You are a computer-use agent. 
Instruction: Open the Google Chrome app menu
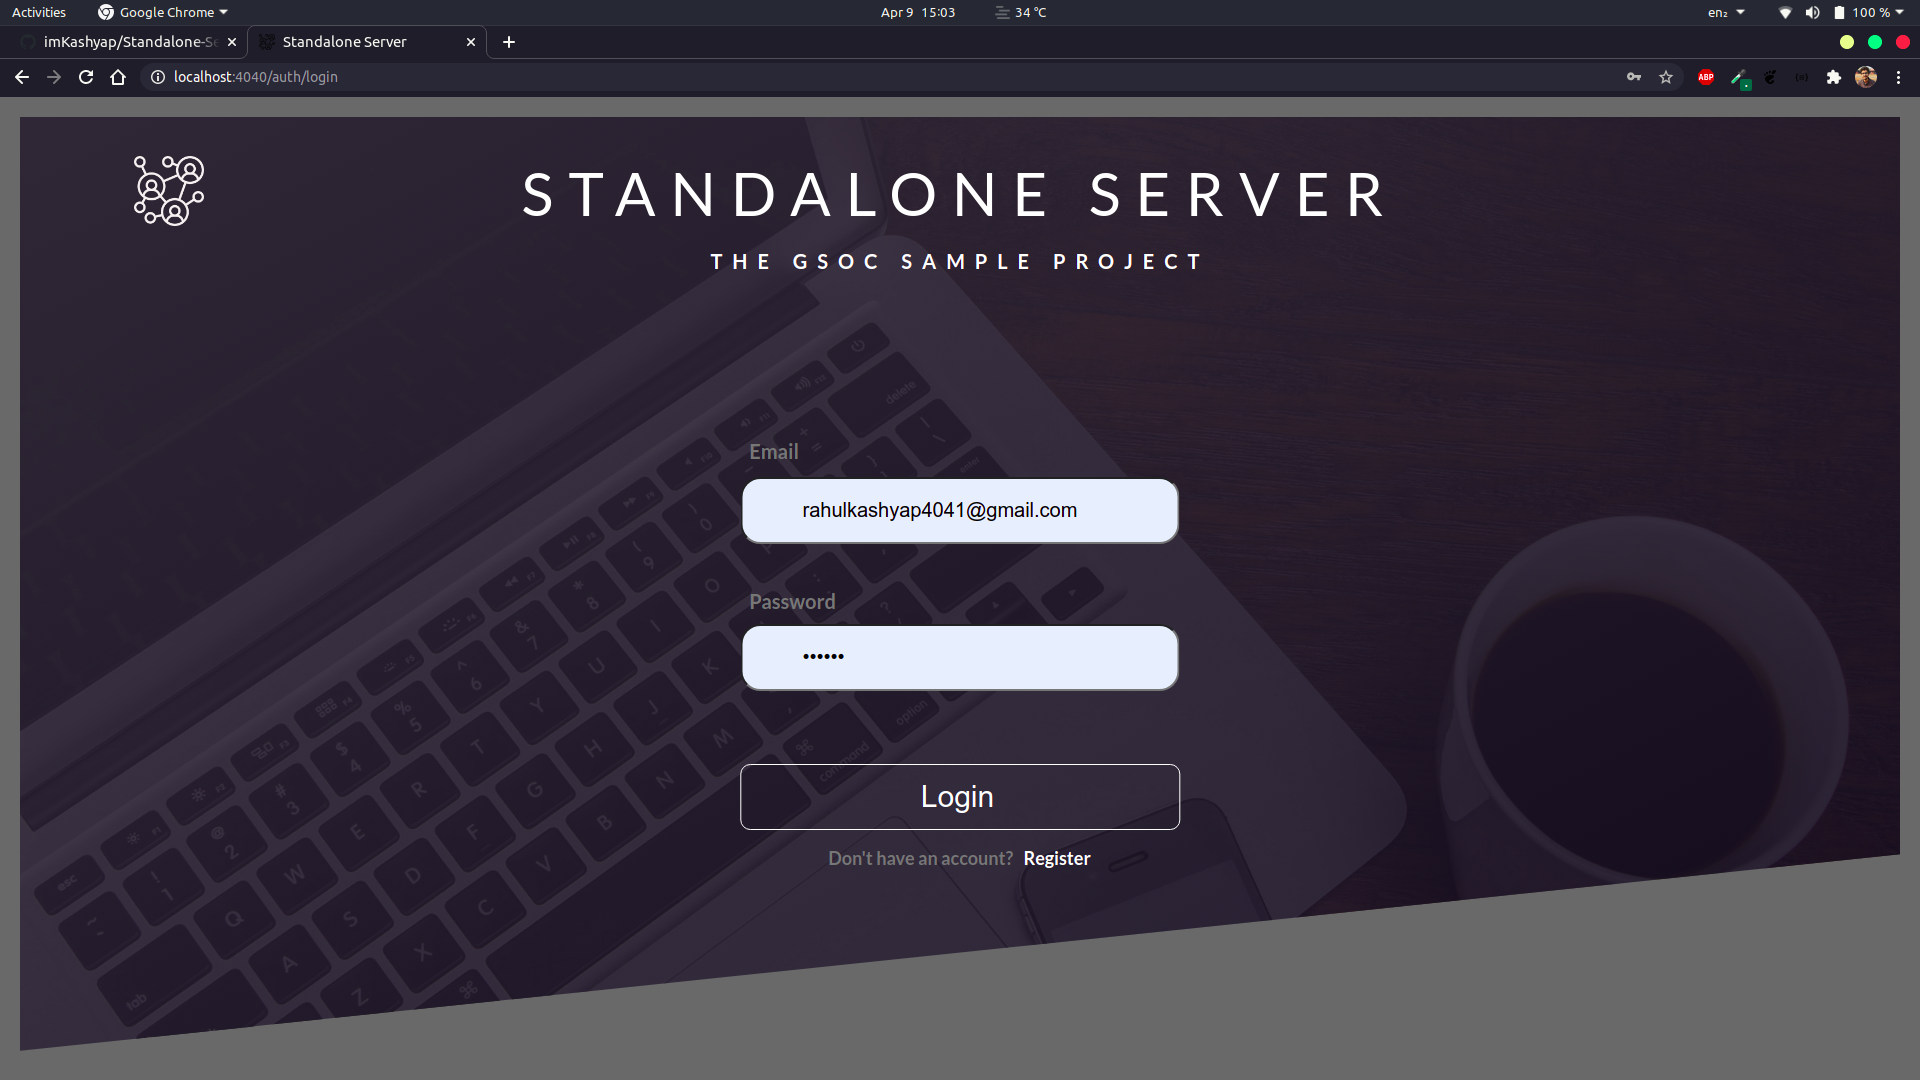(163, 12)
